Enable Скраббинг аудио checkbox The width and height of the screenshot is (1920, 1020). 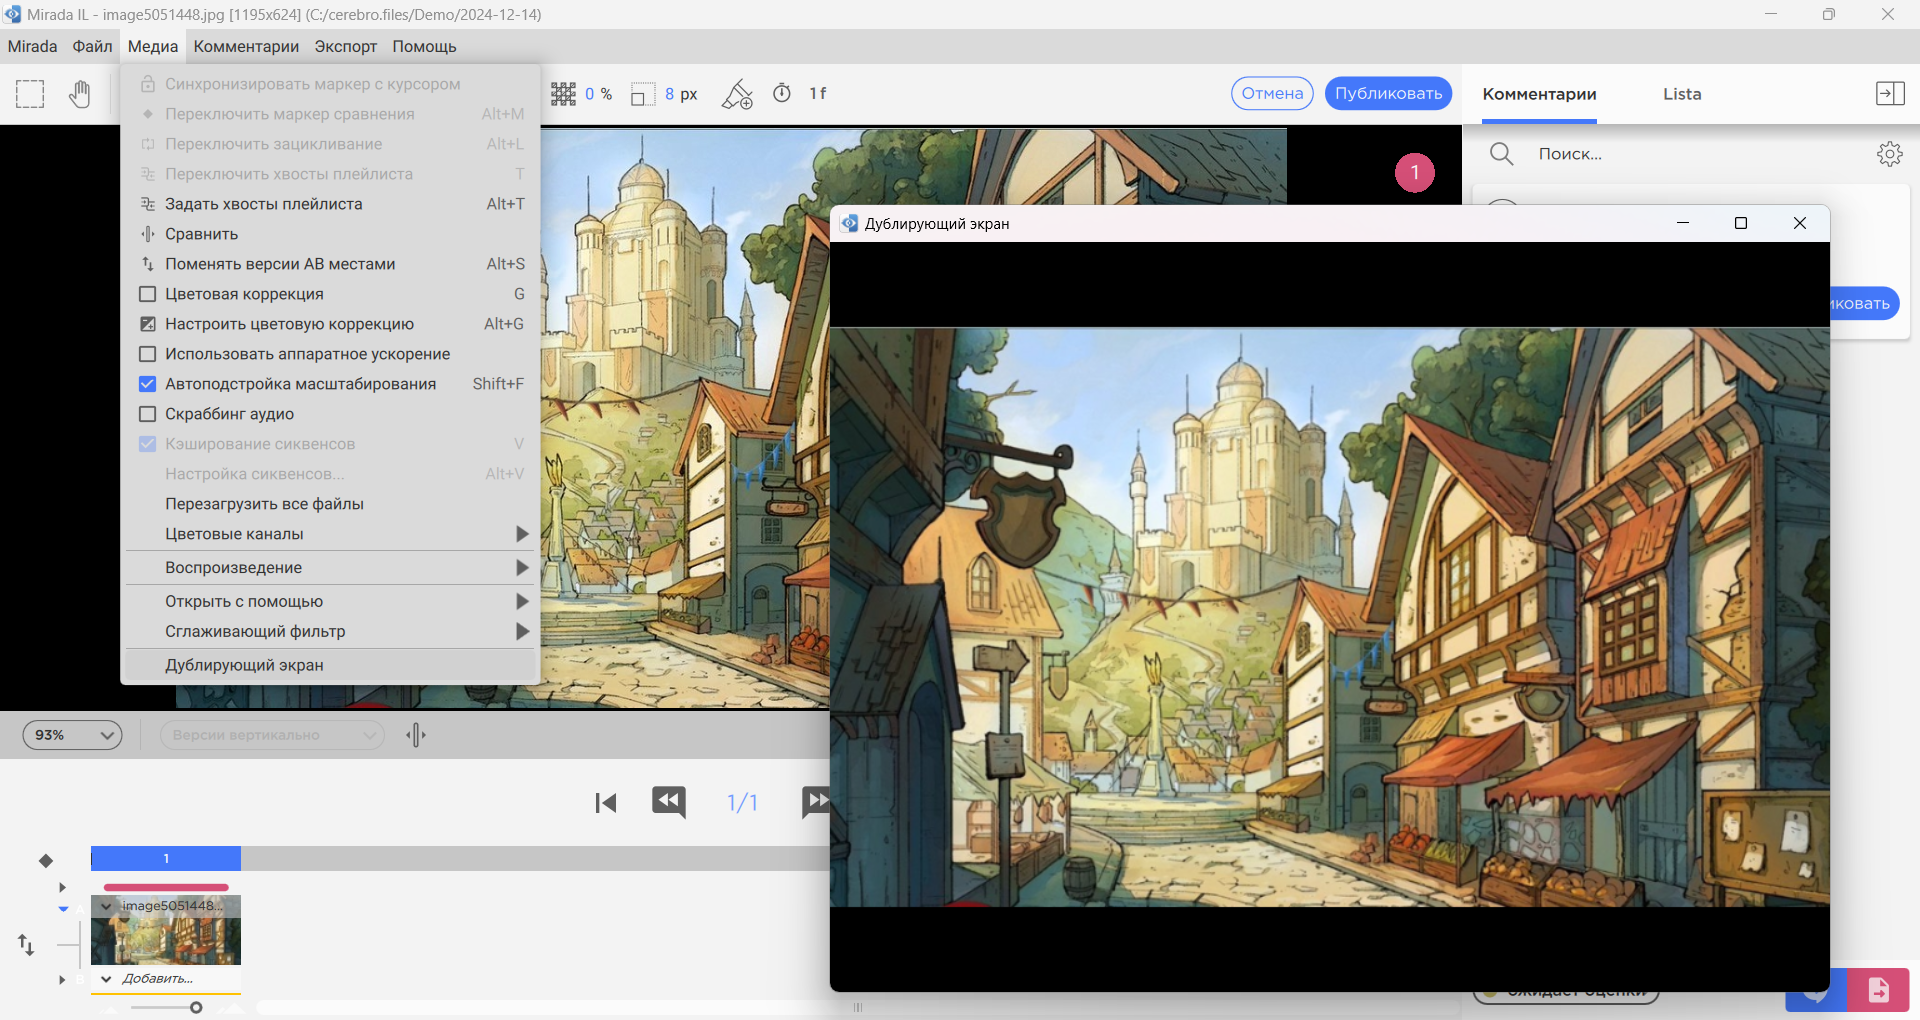coord(148,414)
